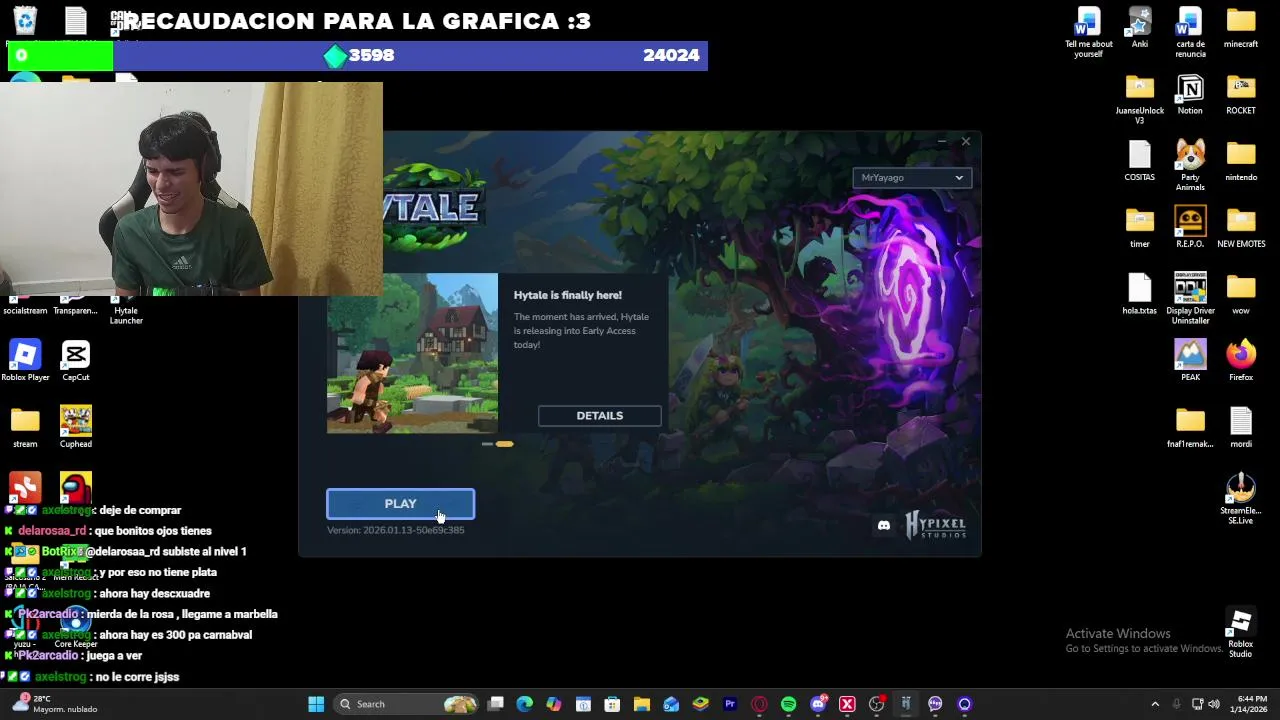Image resolution: width=1280 pixels, height=720 pixels.
Task: Open the volume control in tray
Action: pos(1214,704)
